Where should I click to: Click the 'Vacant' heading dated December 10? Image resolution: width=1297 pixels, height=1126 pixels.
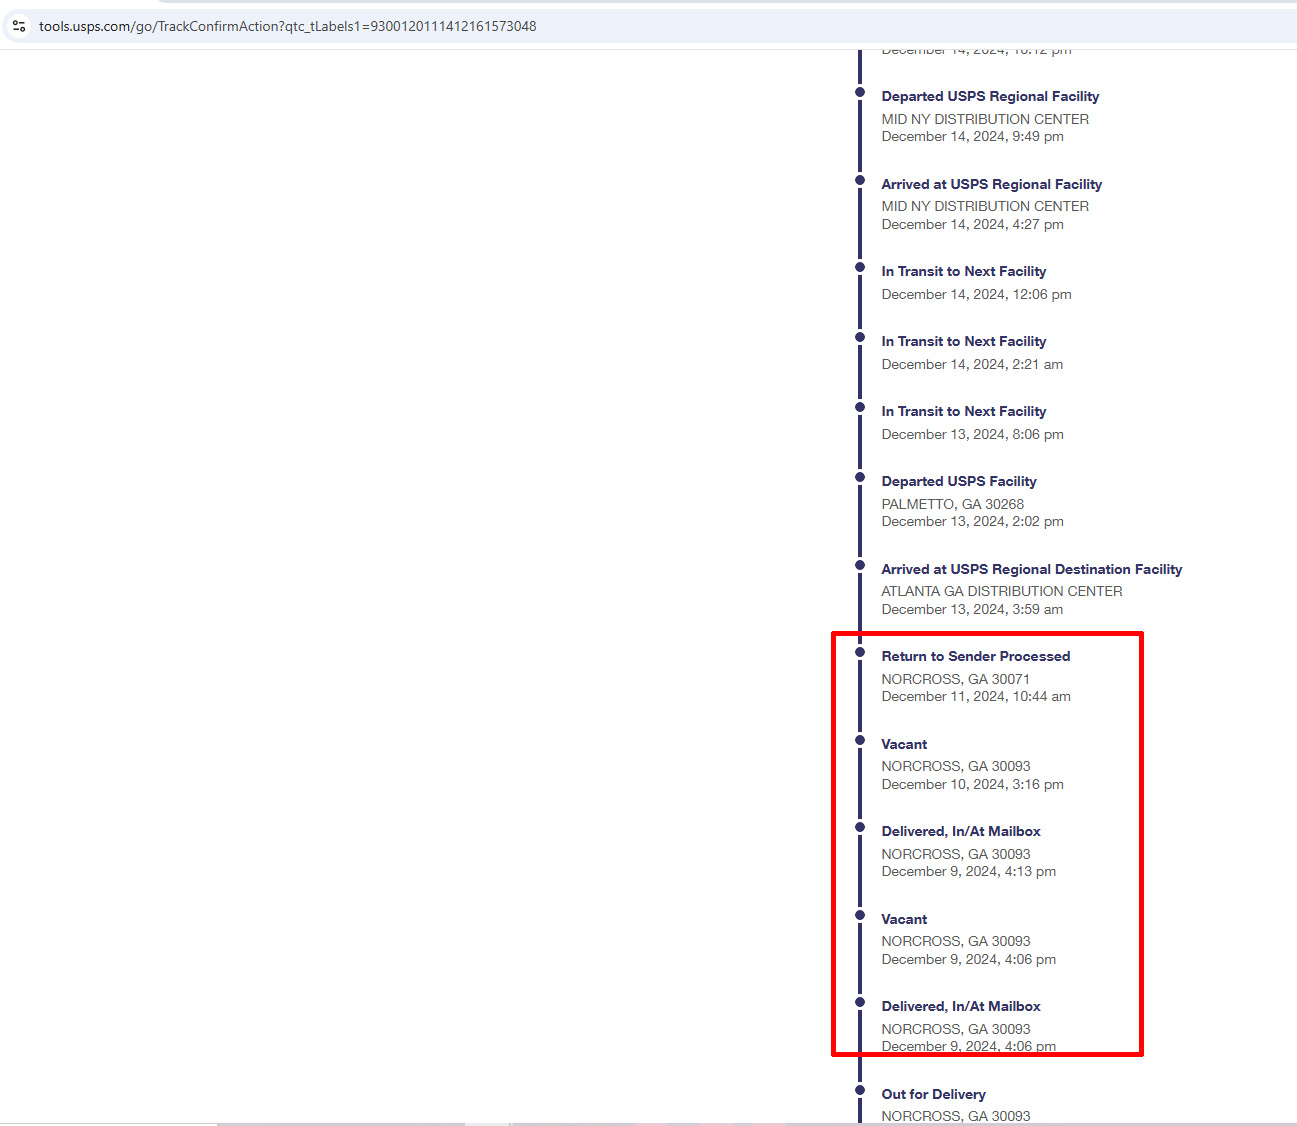[904, 744]
